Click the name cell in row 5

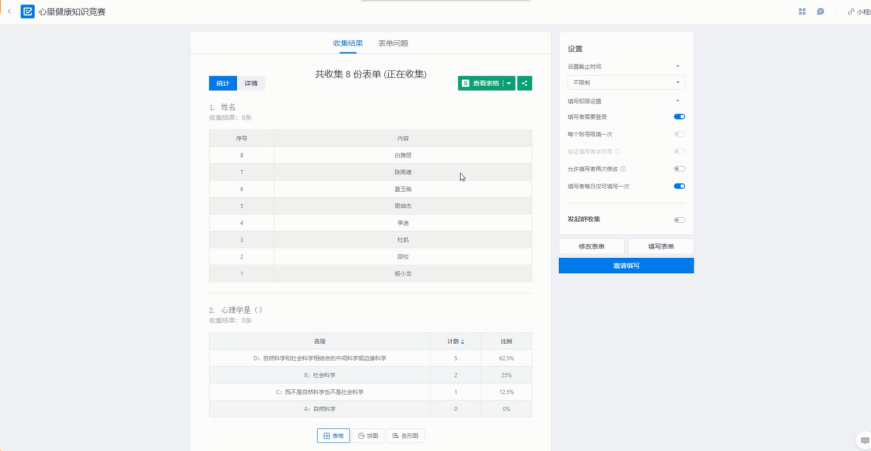(x=403, y=206)
